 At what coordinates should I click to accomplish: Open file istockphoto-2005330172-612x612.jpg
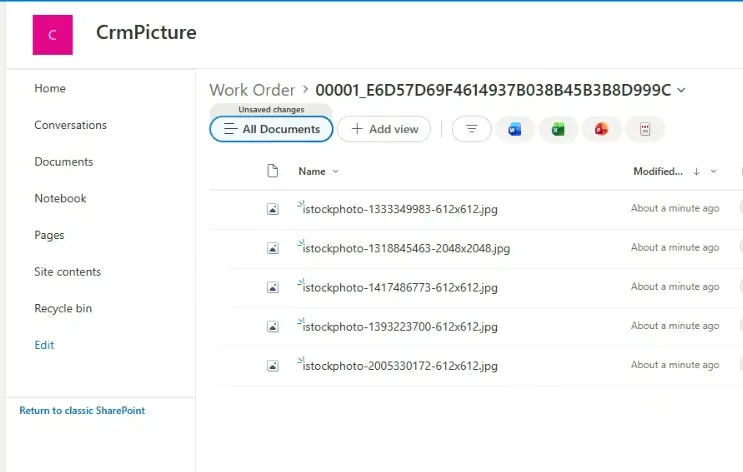click(x=400, y=366)
